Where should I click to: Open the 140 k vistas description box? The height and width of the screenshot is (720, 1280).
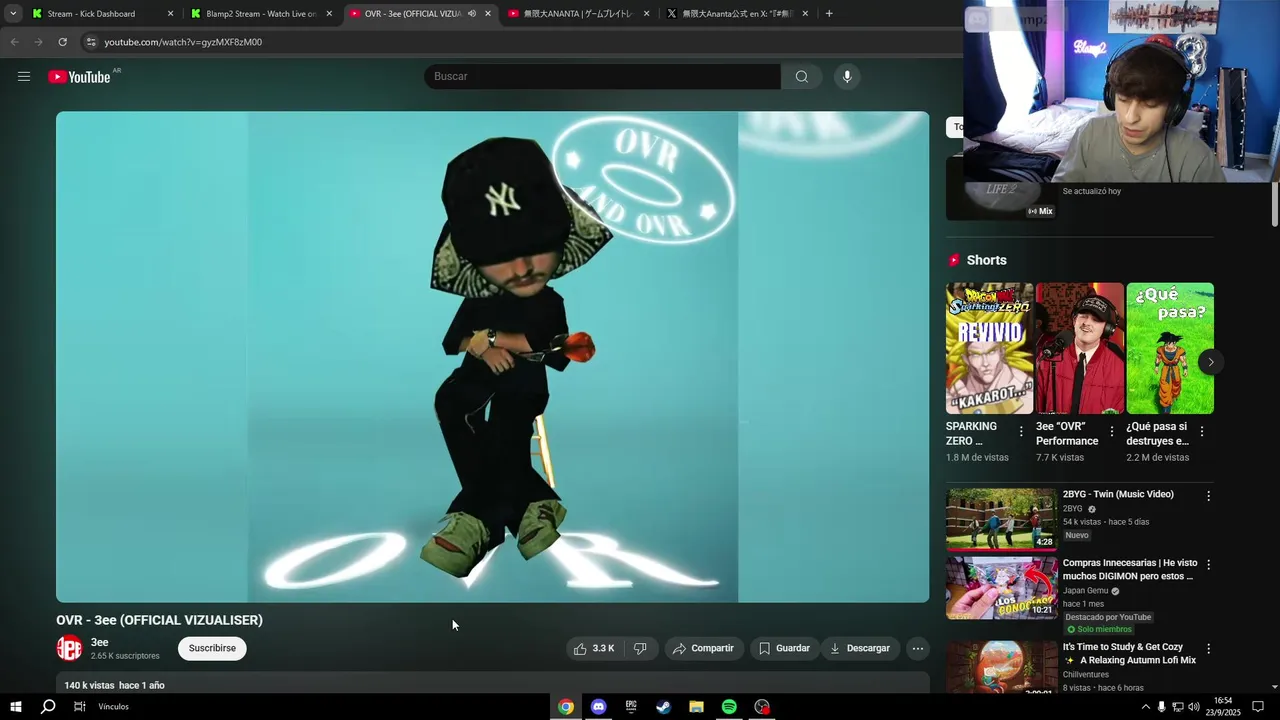tap(492, 685)
